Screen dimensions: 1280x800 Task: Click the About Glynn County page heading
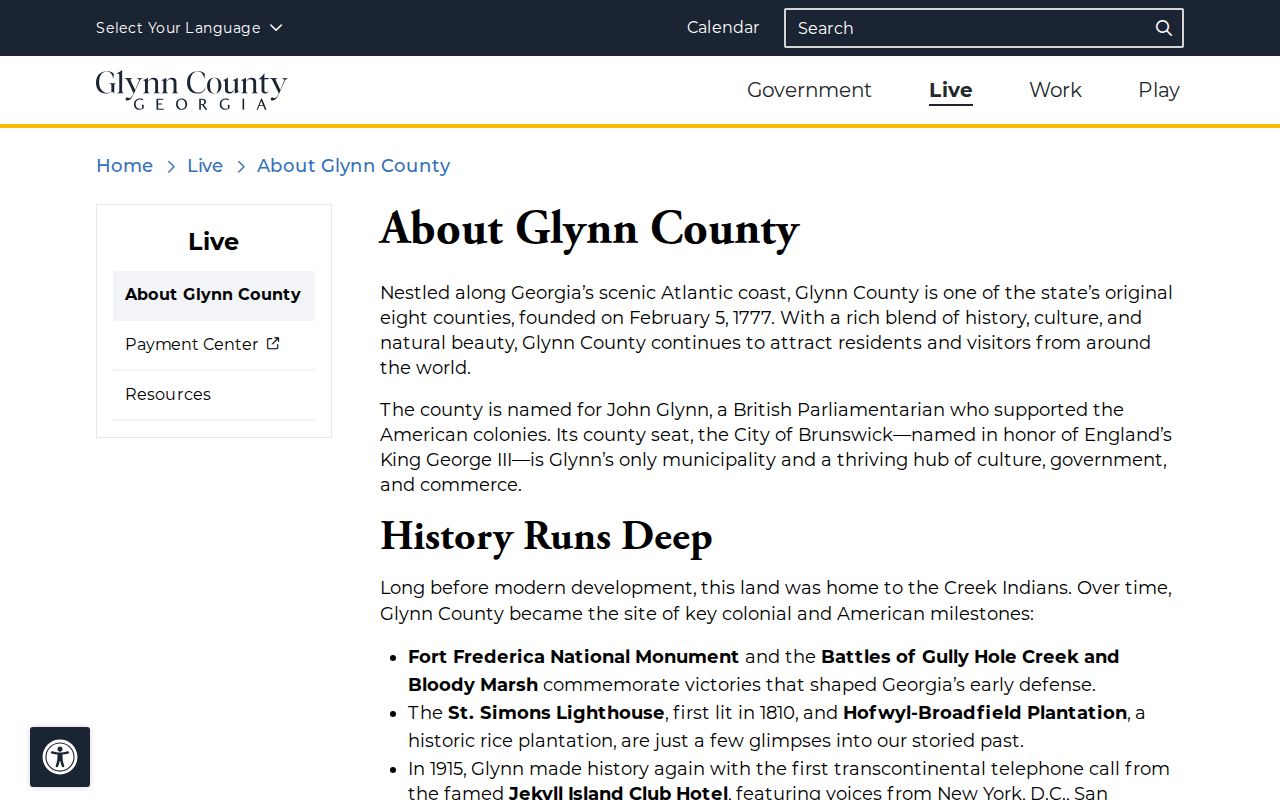[x=589, y=229]
